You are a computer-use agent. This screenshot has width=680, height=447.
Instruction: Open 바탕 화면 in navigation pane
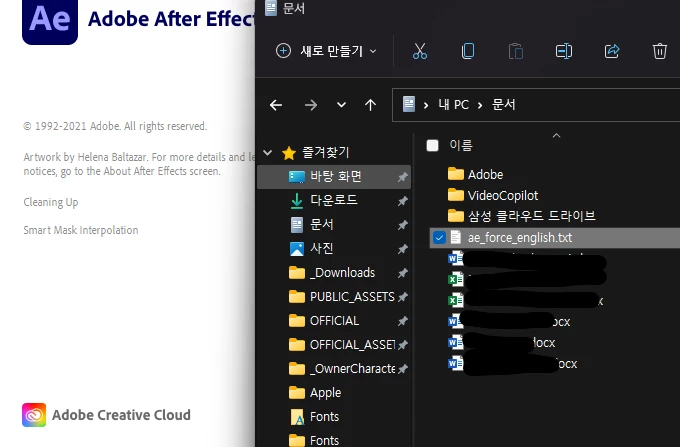click(334, 176)
